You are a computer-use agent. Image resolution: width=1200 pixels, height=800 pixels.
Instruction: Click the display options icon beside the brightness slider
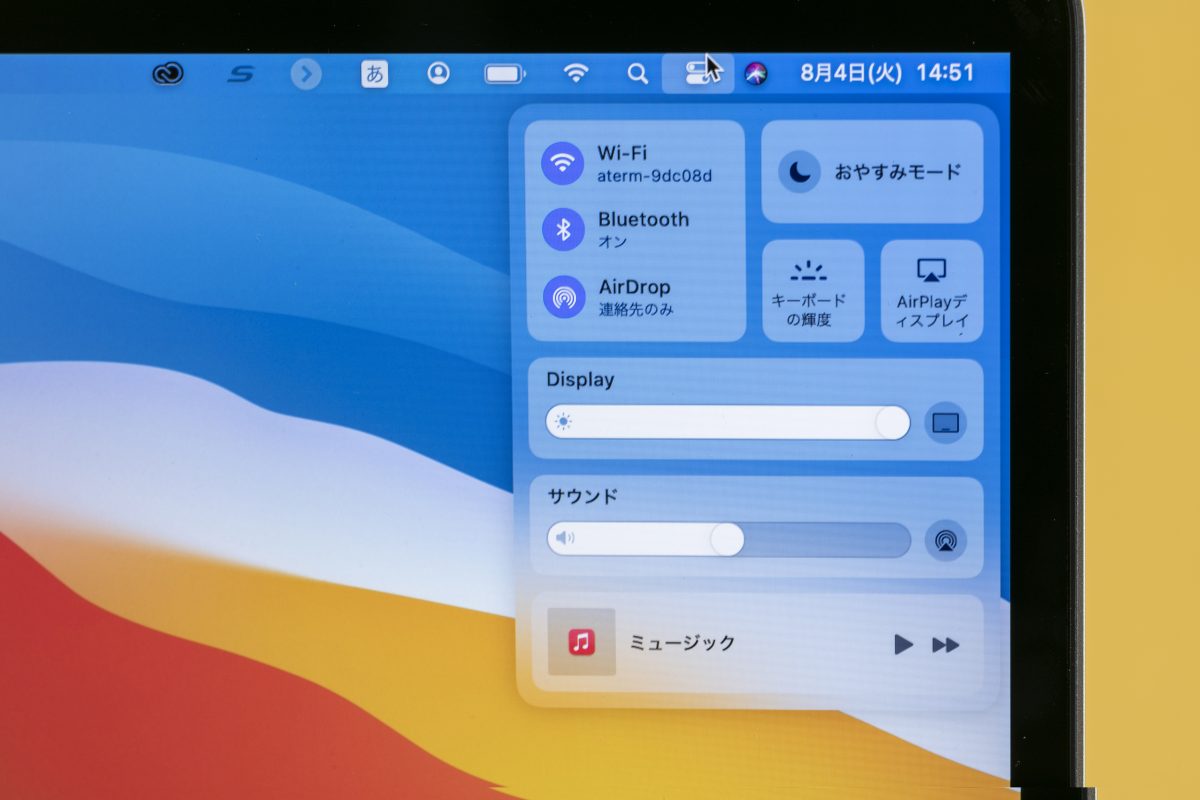tap(945, 423)
